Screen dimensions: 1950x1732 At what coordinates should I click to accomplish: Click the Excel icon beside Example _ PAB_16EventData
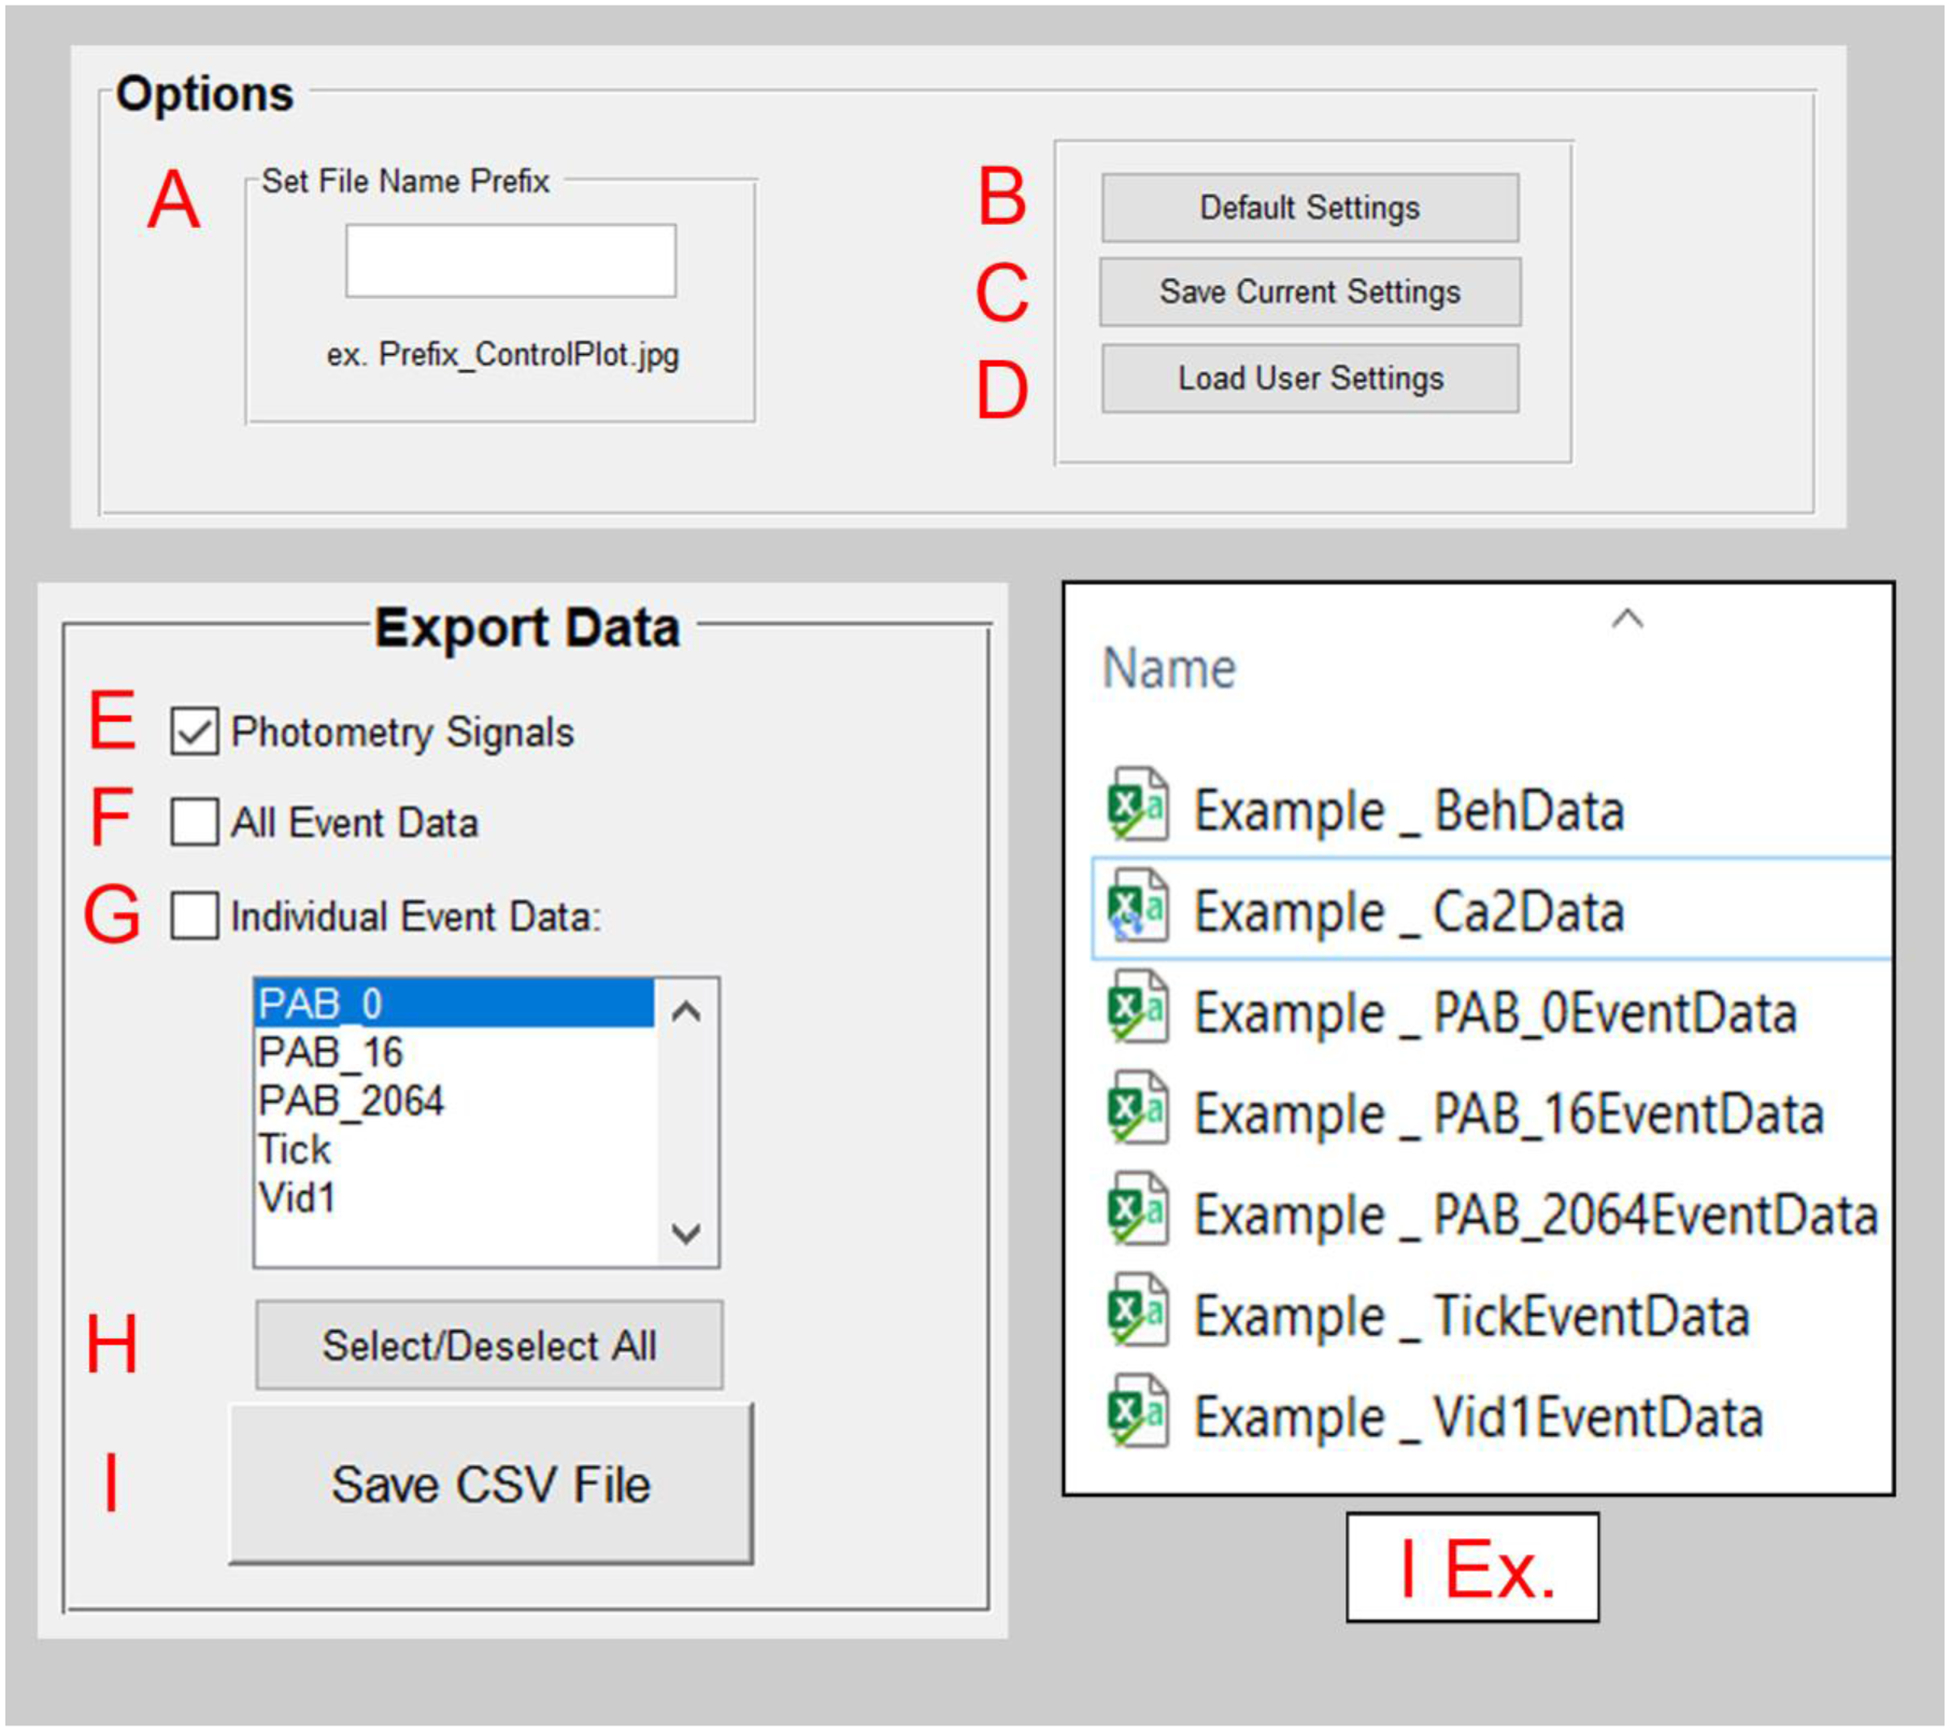click(1138, 1109)
